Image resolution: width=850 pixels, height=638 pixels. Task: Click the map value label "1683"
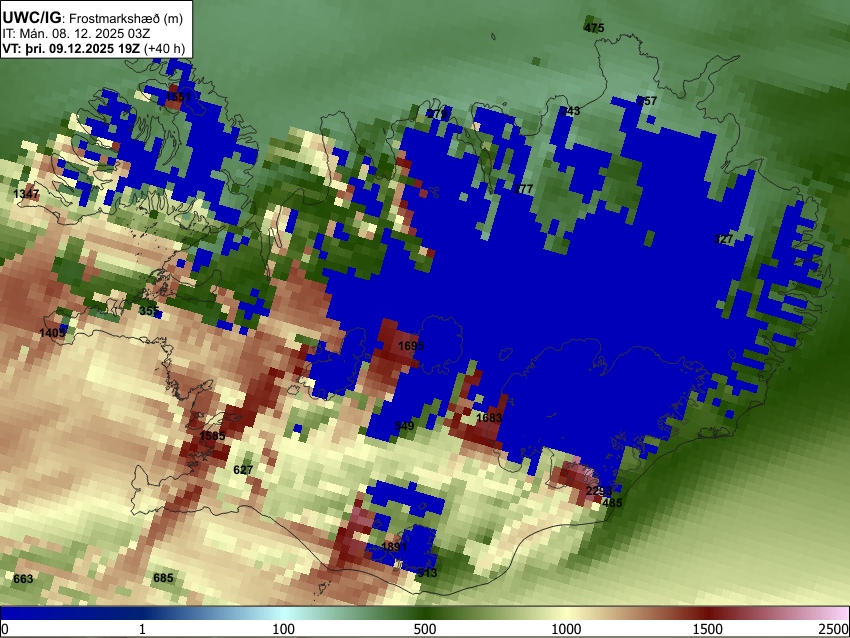click(x=489, y=418)
